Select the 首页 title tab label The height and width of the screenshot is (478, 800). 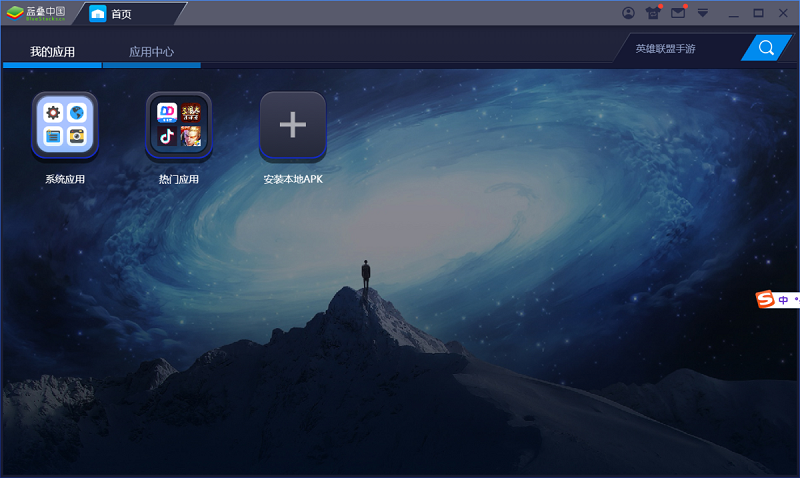(121, 14)
